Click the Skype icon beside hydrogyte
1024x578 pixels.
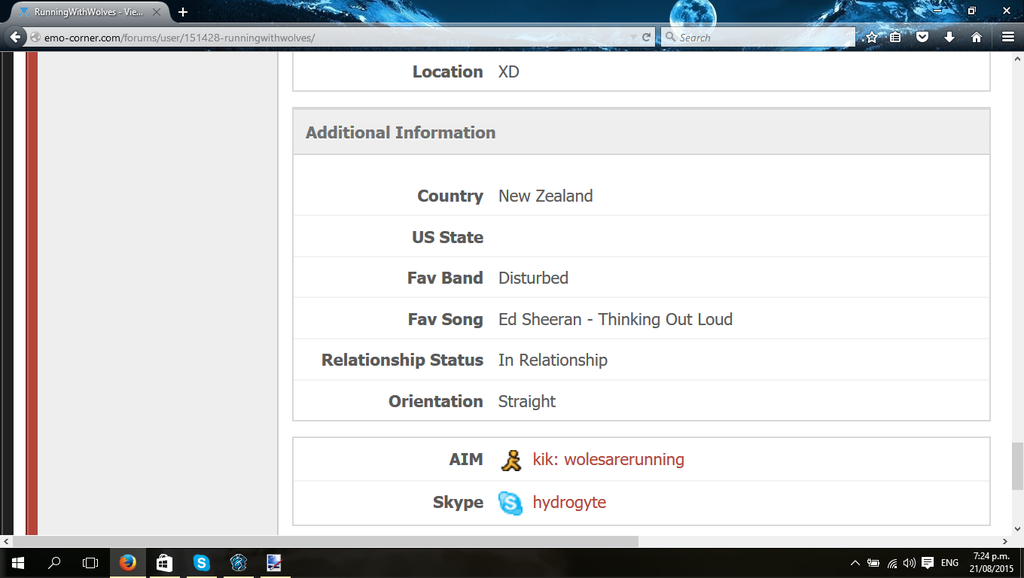tap(510, 503)
